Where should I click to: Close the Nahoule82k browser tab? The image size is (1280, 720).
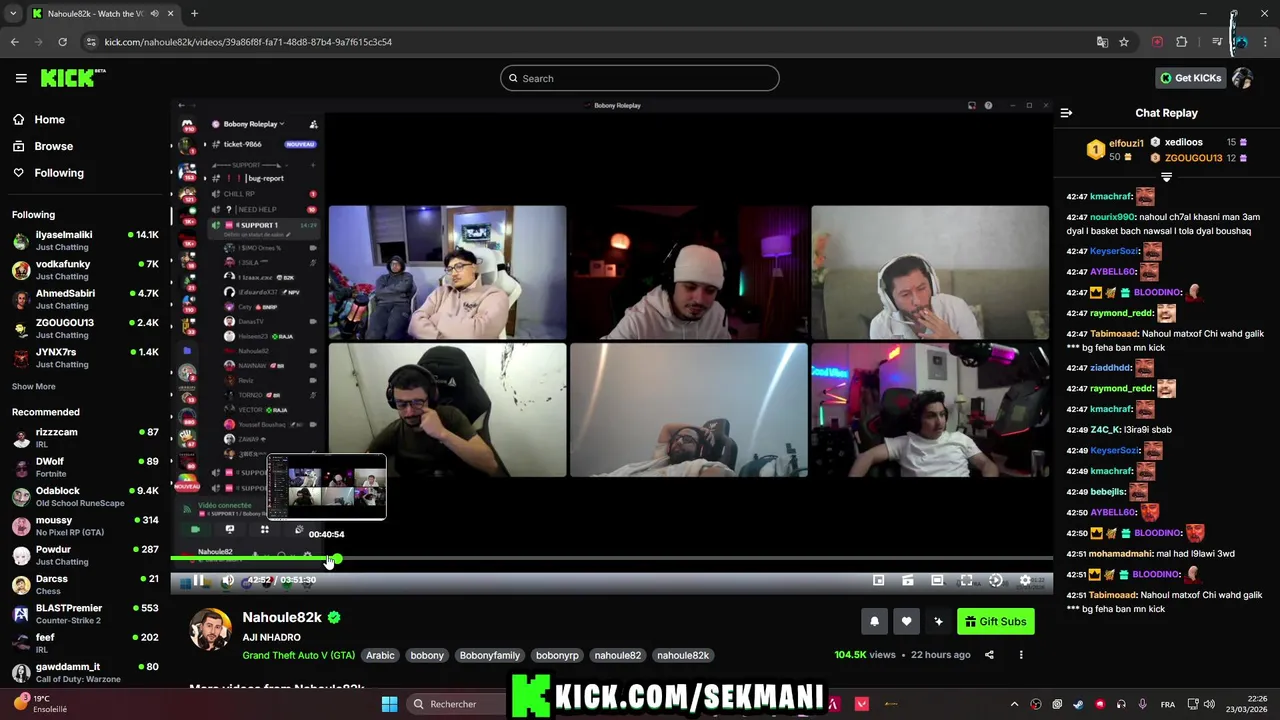[x=170, y=13]
